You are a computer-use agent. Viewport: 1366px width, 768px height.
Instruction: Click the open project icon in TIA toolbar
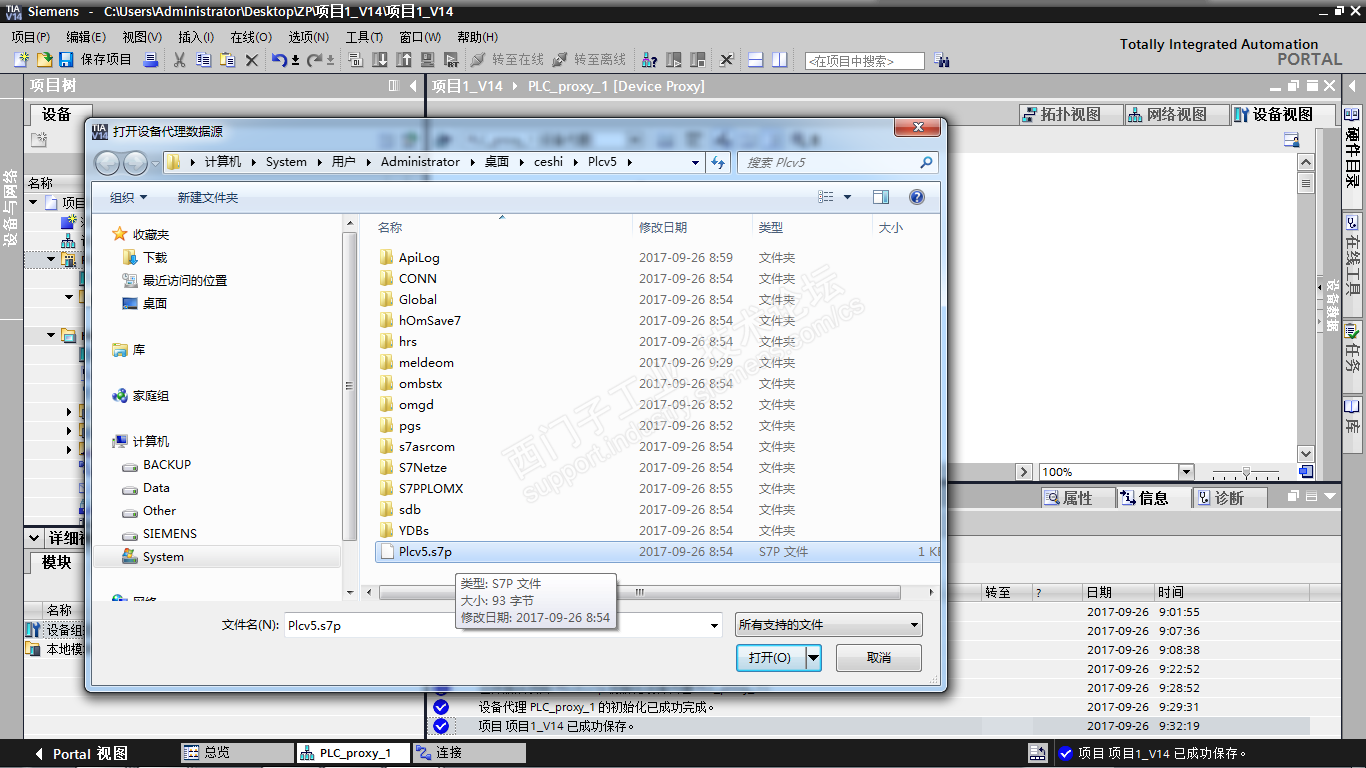(44, 60)
